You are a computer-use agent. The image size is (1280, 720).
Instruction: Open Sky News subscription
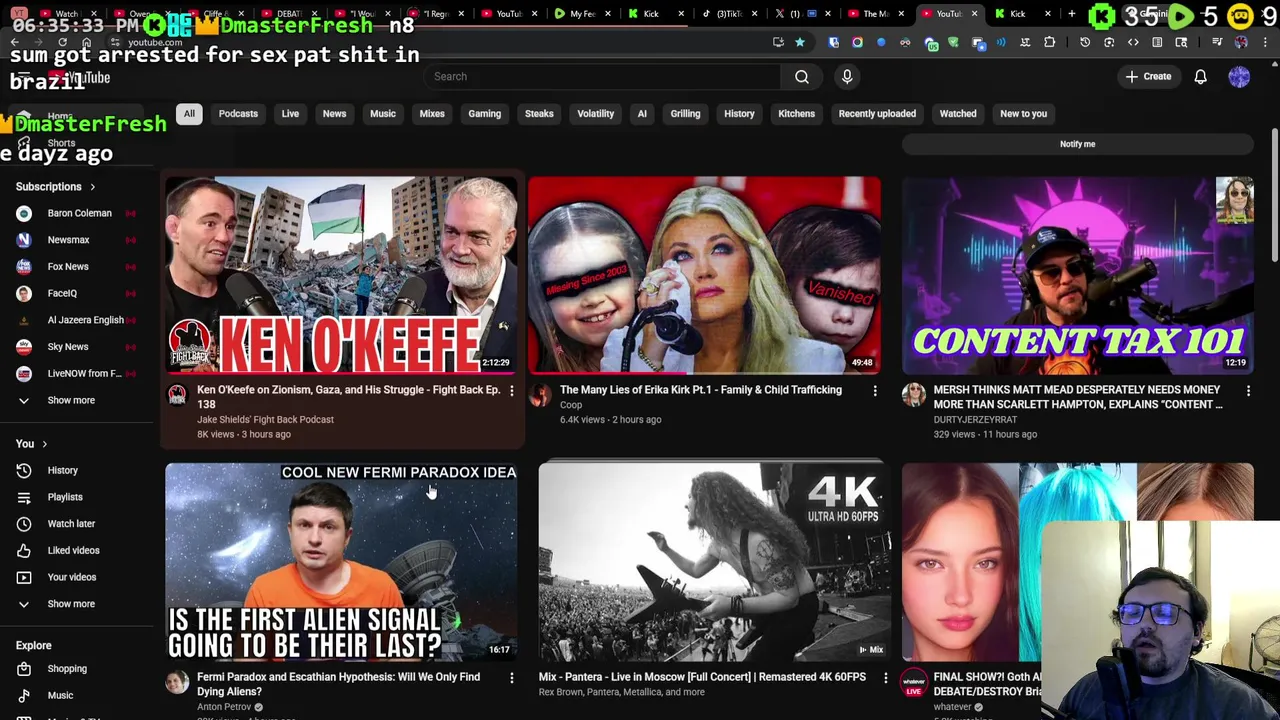tap(78, 347)
